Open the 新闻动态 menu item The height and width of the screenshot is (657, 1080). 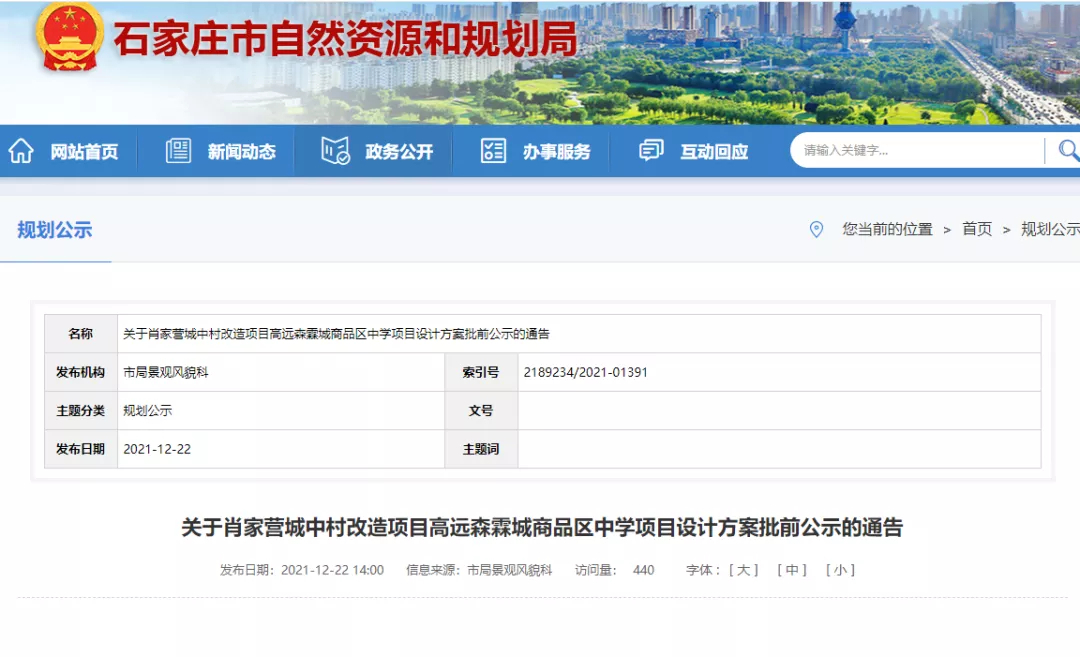pos(242,152)
